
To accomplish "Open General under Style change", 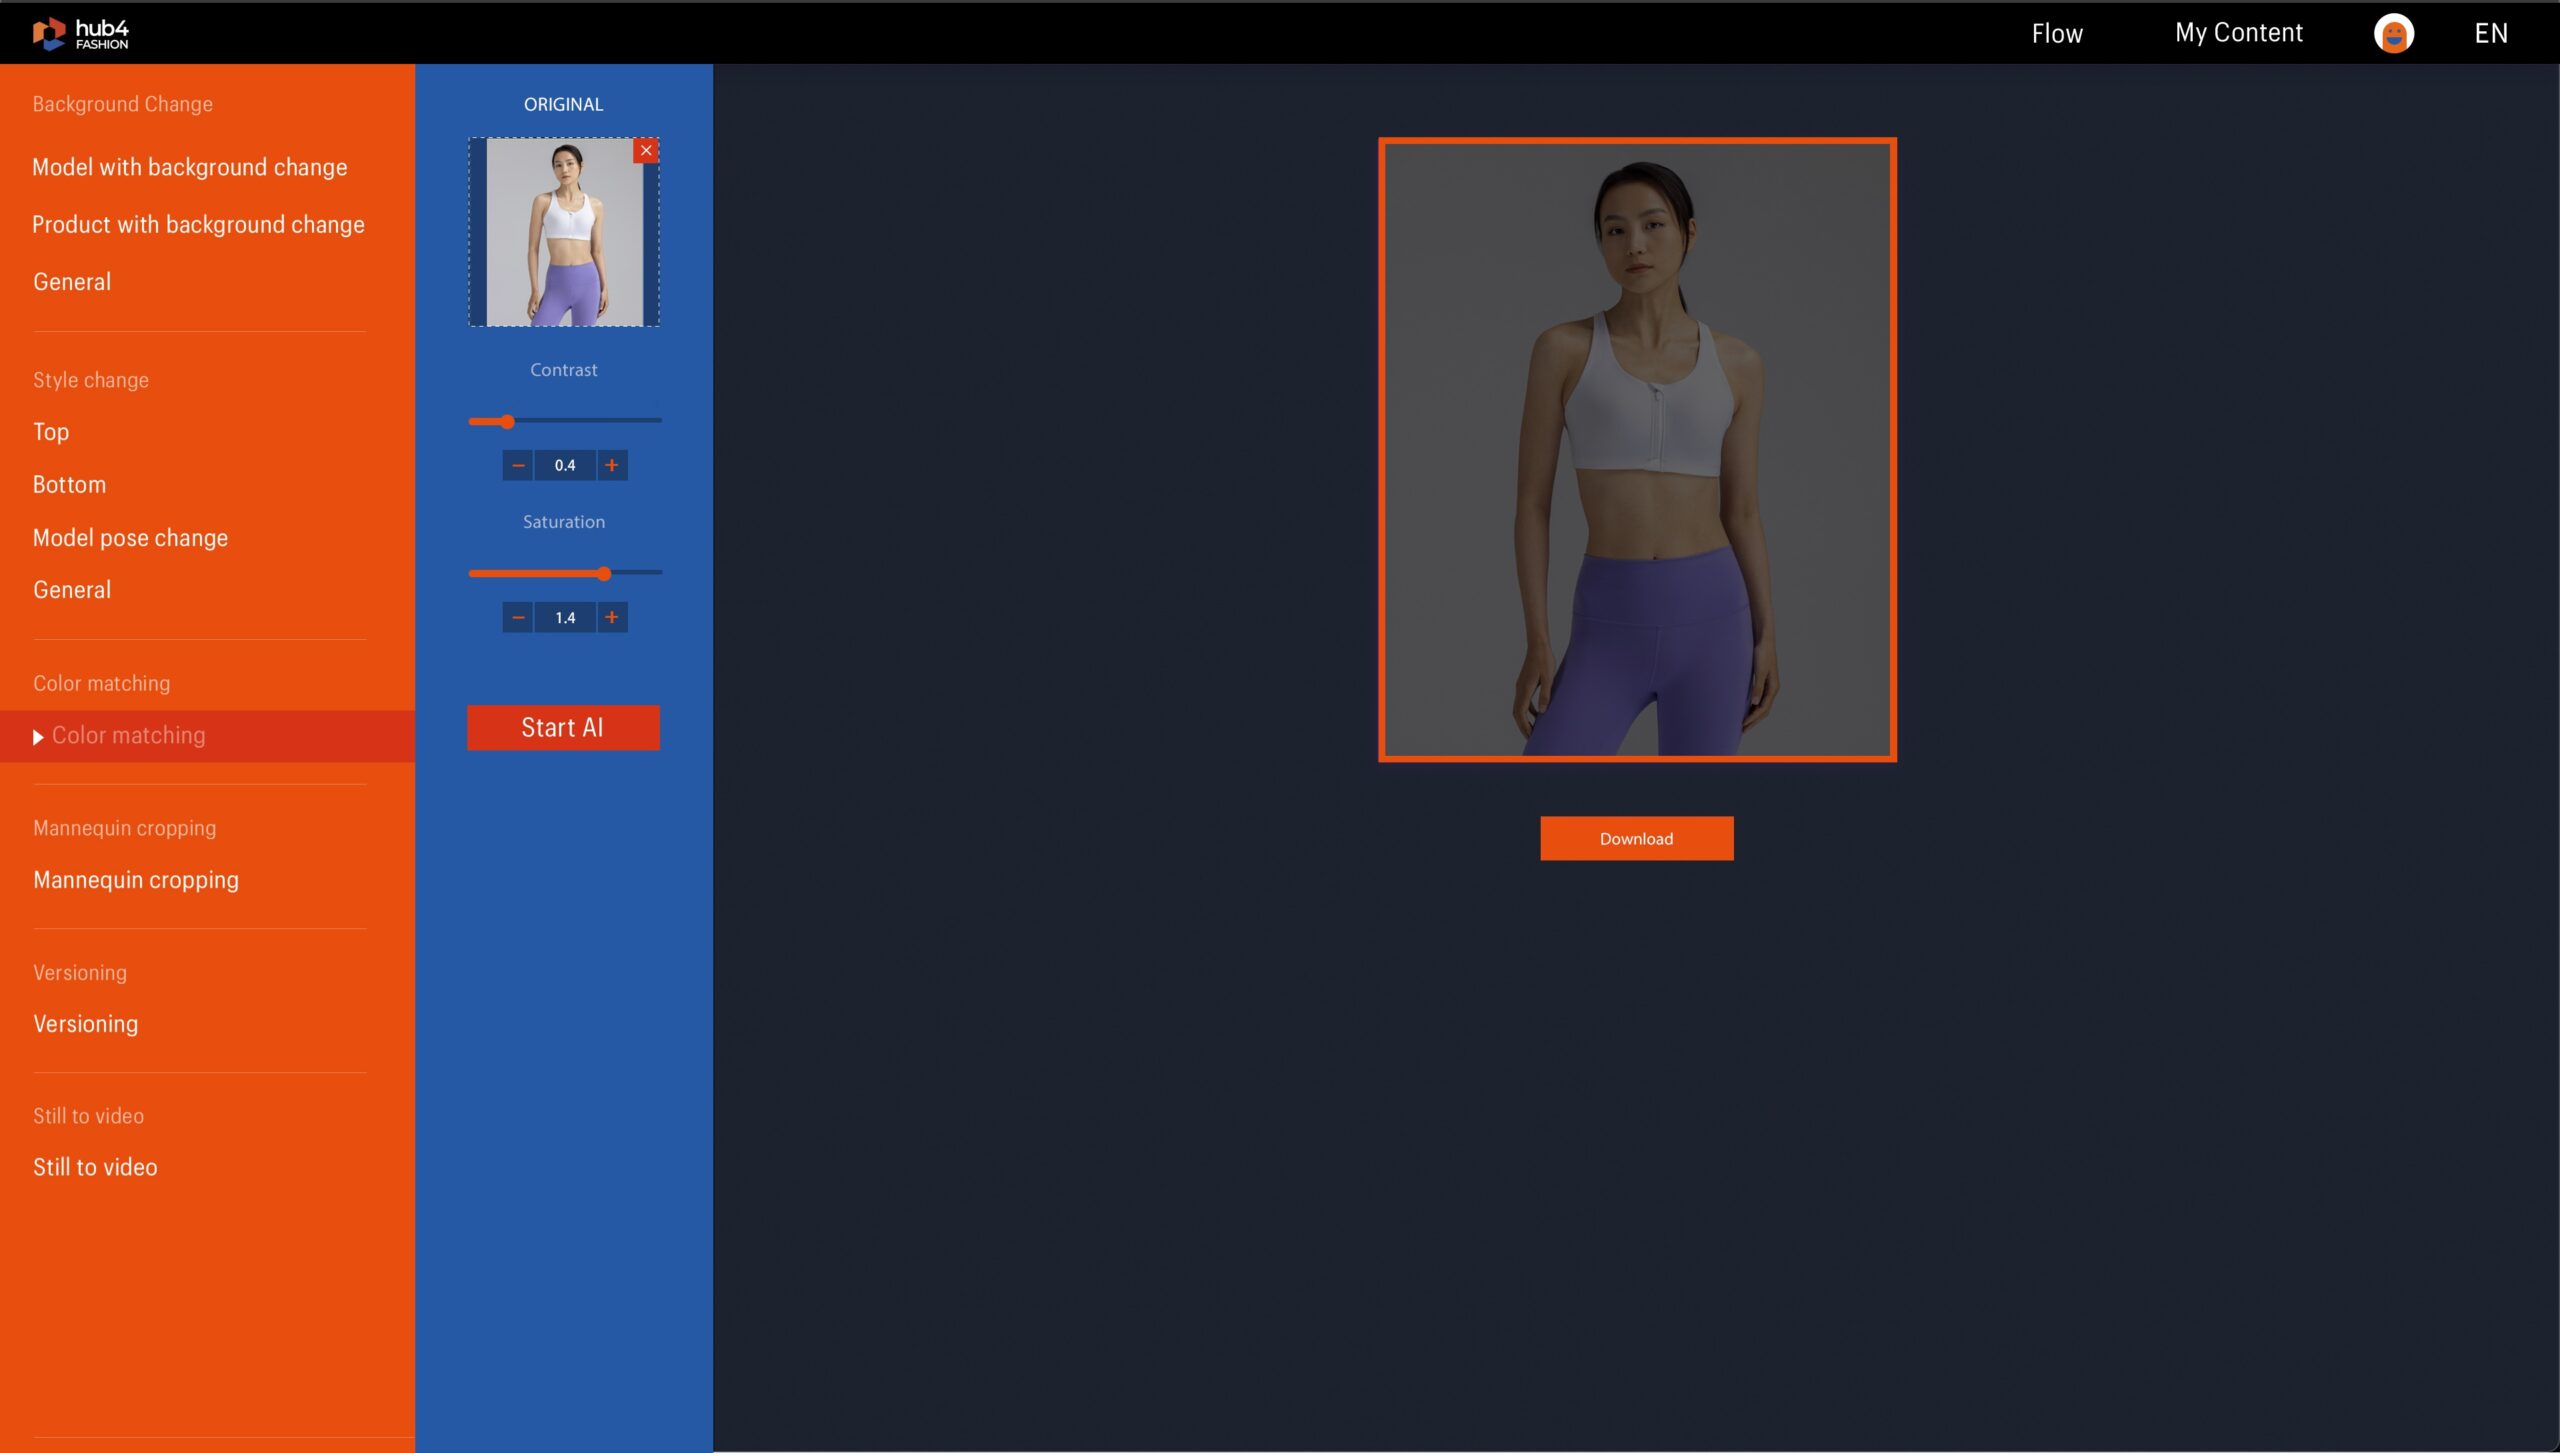I will click(72, 589).
